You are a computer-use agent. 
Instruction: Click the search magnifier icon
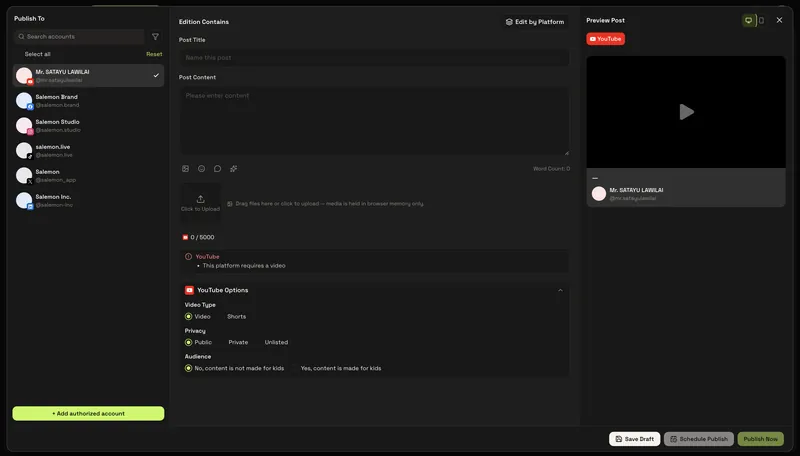coord(21,37)
